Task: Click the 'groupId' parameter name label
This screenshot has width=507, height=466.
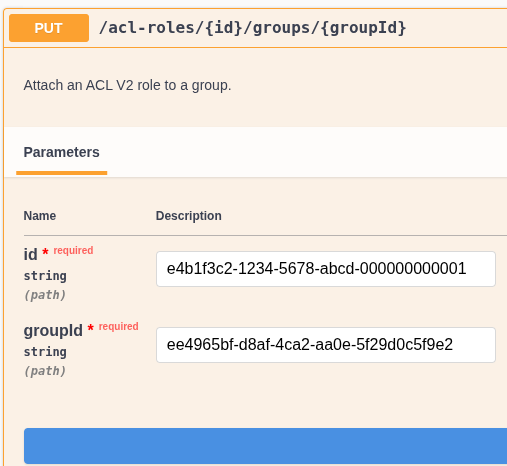Action: tap(53, 331)
